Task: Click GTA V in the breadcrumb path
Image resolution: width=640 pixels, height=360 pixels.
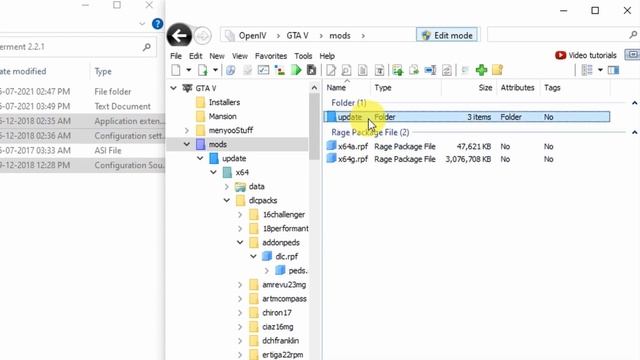Action: coord(297,36)
